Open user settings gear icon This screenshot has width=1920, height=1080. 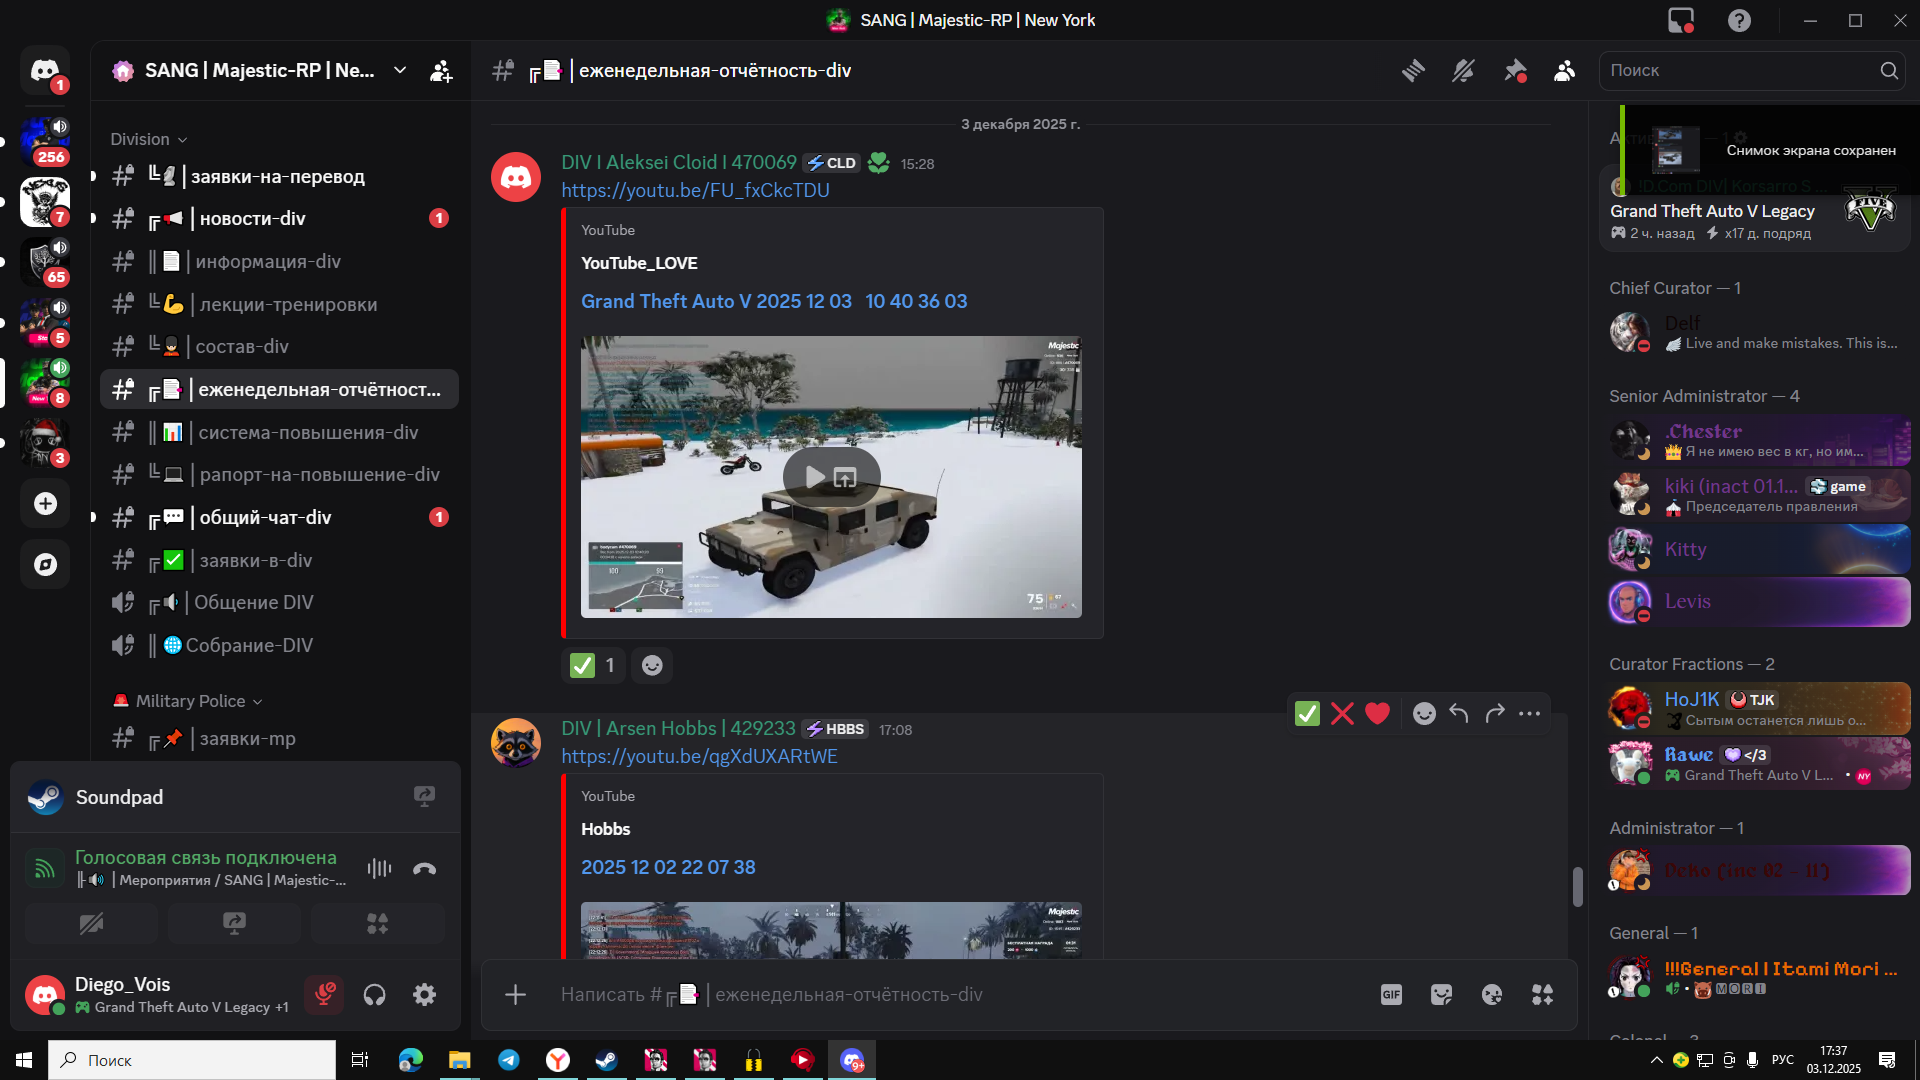click(x=424, y=995)
